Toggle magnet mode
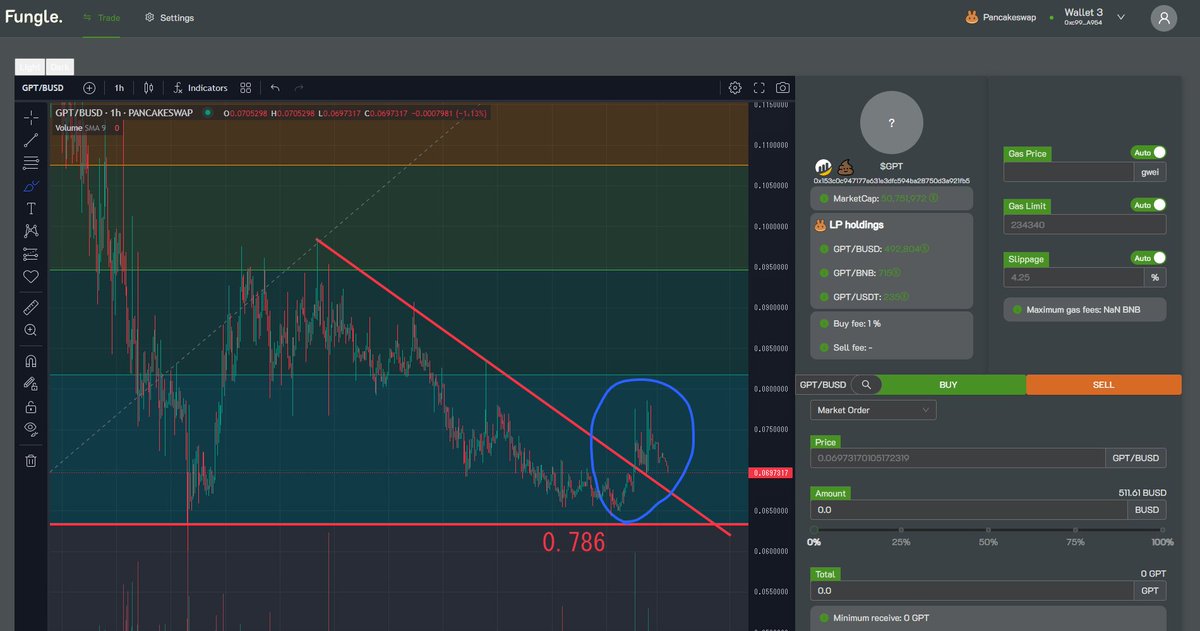1200x631 pixels. (31, 361)
